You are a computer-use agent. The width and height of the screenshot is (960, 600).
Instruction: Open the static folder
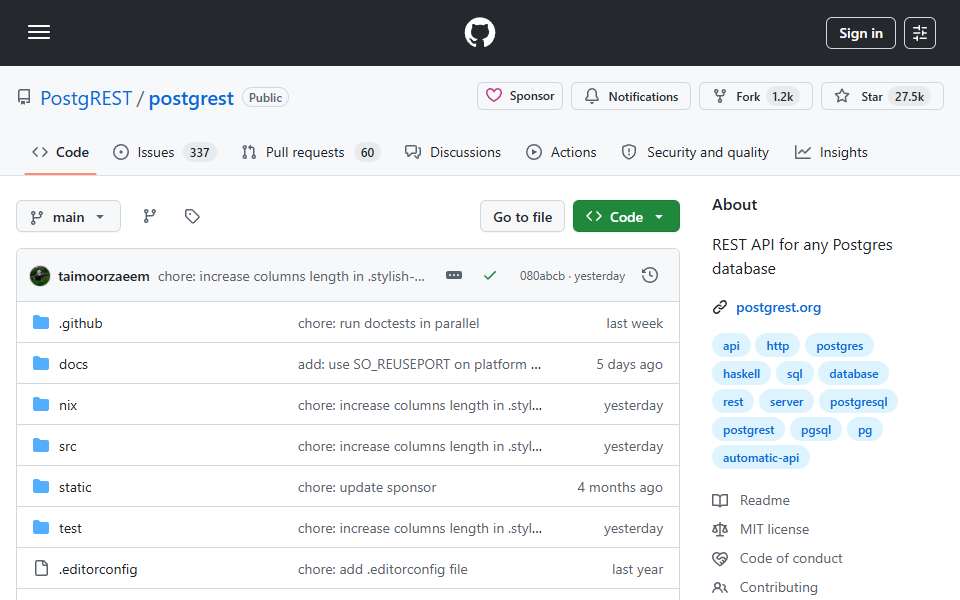coord(75,487)
